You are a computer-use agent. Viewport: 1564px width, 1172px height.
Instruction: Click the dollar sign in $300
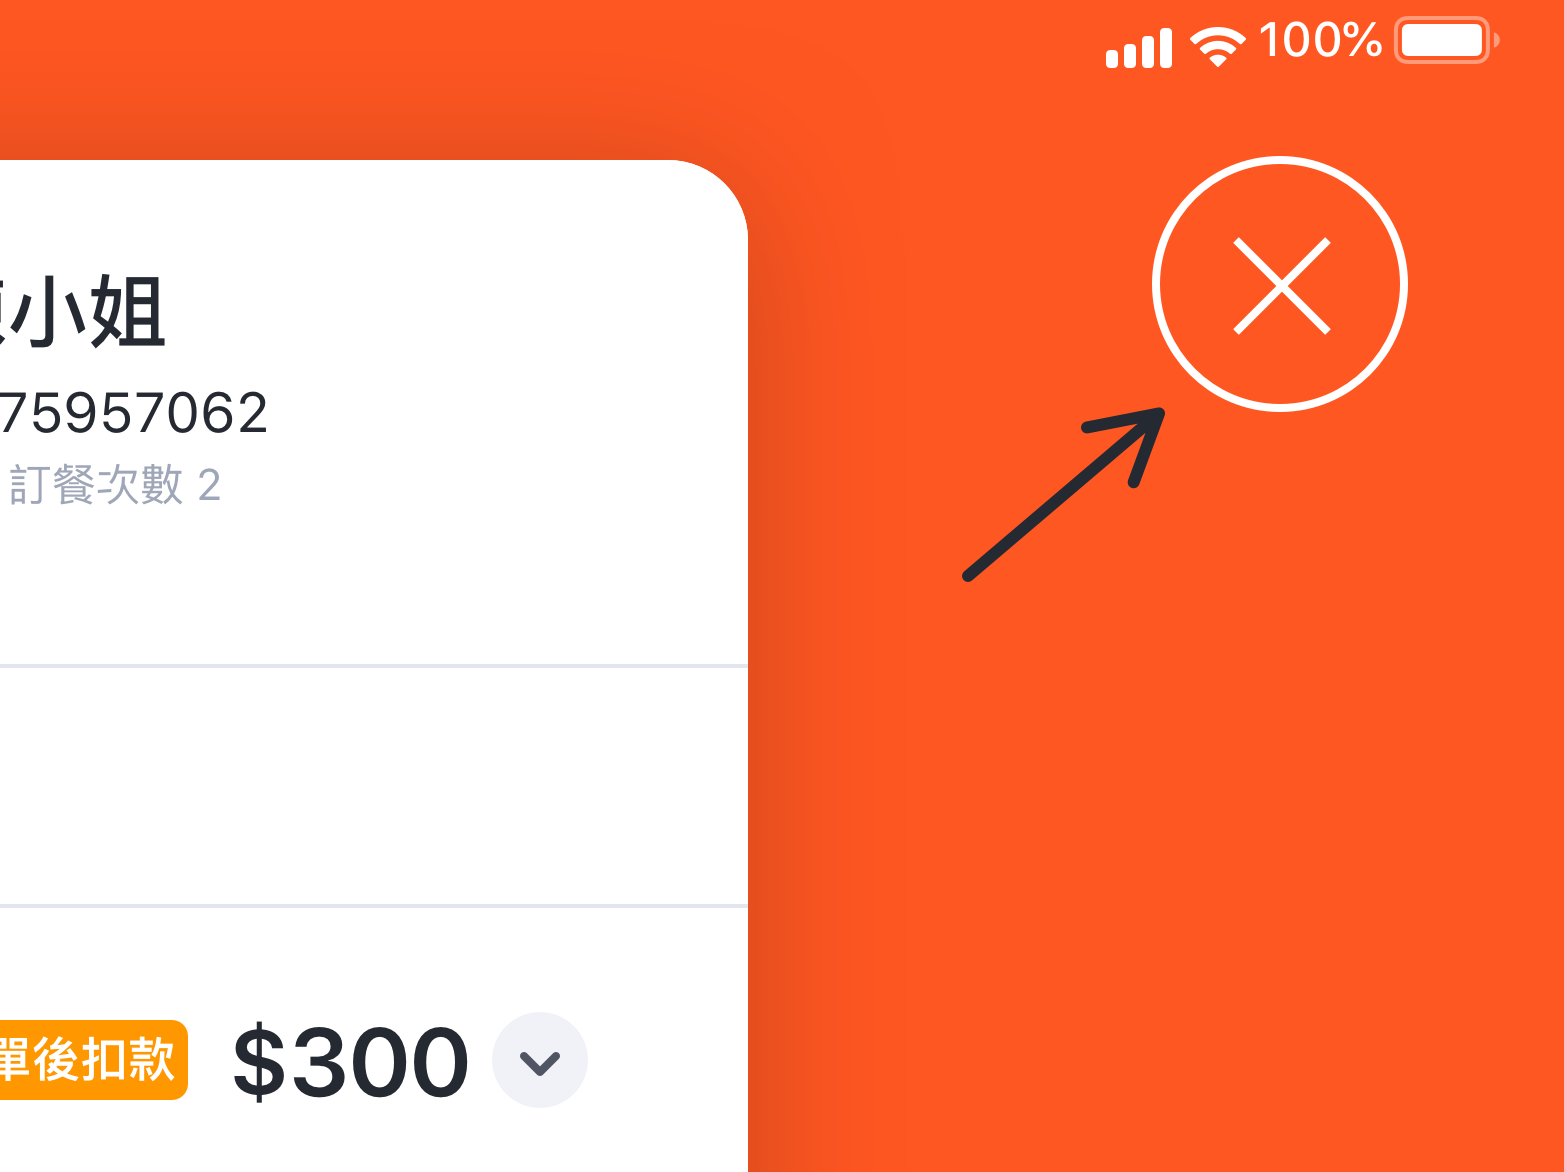coord(258,1062)
